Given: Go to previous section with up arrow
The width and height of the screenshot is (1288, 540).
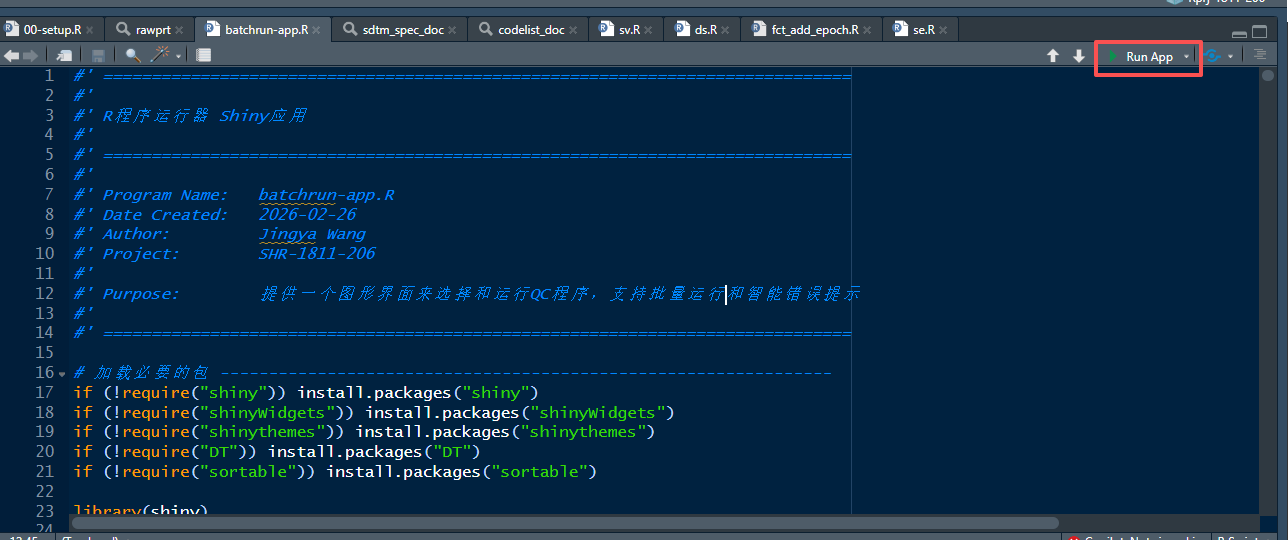Looking at the screenshot, I should click(x=1053, y=56).
